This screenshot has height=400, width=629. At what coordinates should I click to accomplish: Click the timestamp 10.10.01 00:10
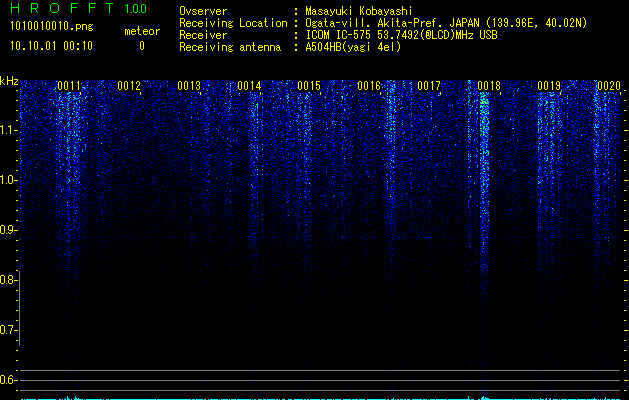51,46
